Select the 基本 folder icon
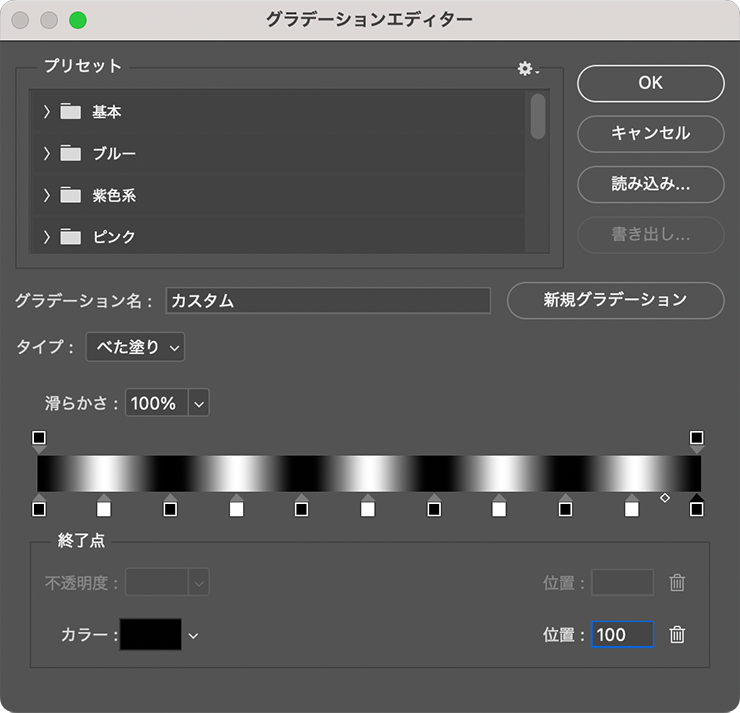The width and height of the screenshot is (740, 713). [70, 112]
